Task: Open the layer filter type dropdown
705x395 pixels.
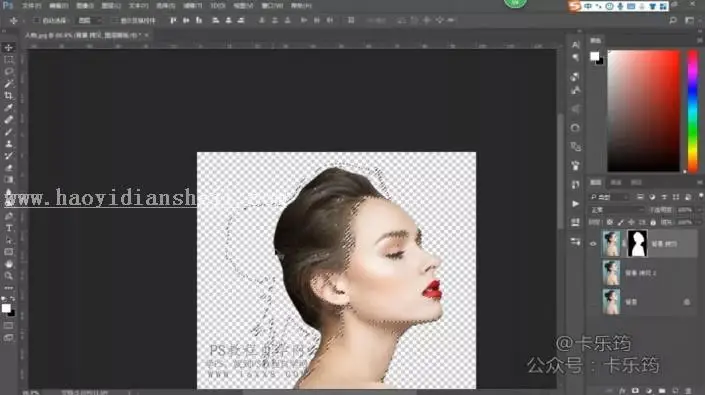Action: [610, 197]
